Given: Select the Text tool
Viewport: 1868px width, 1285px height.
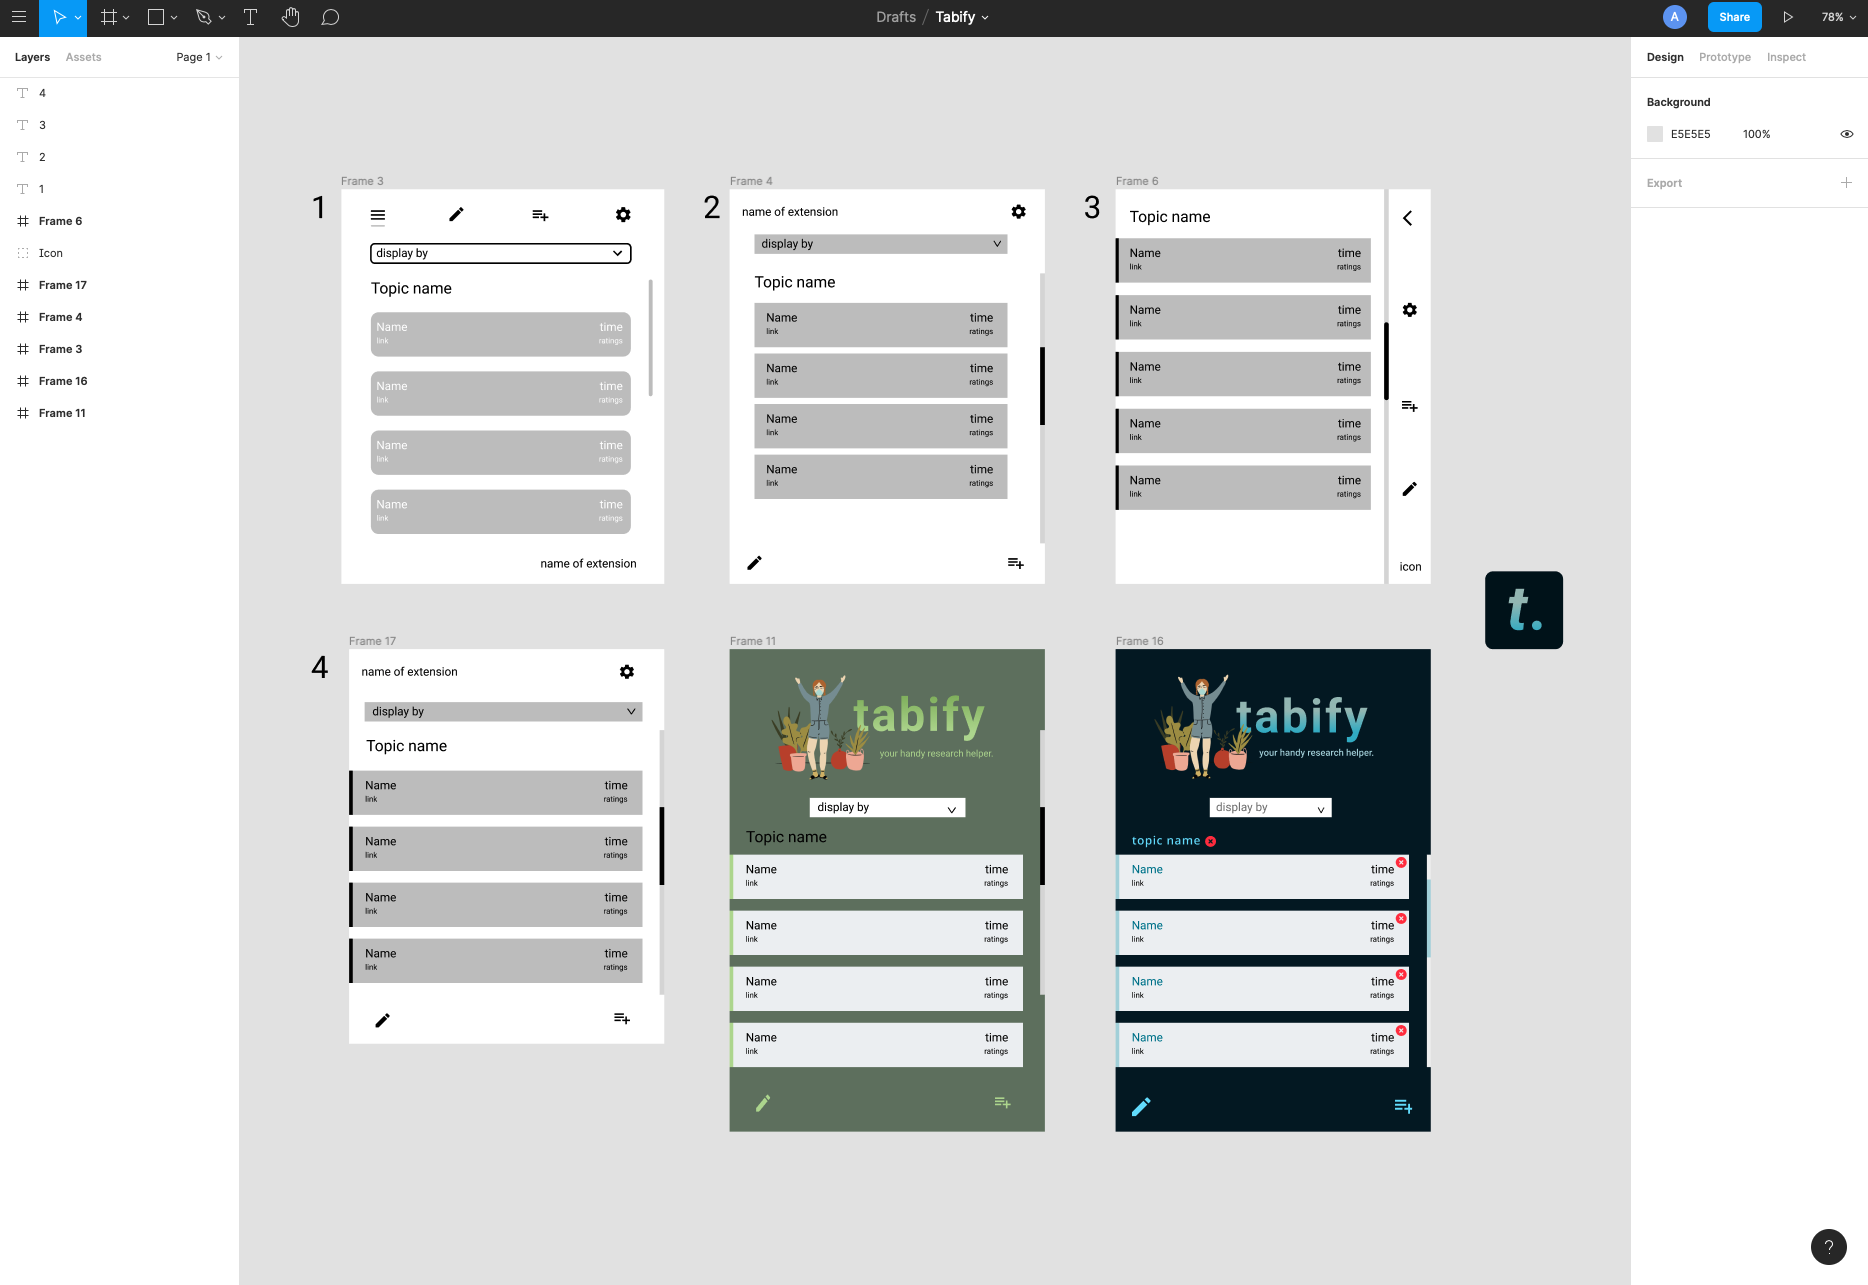Looking at the screenshot, I should (250, 17).
